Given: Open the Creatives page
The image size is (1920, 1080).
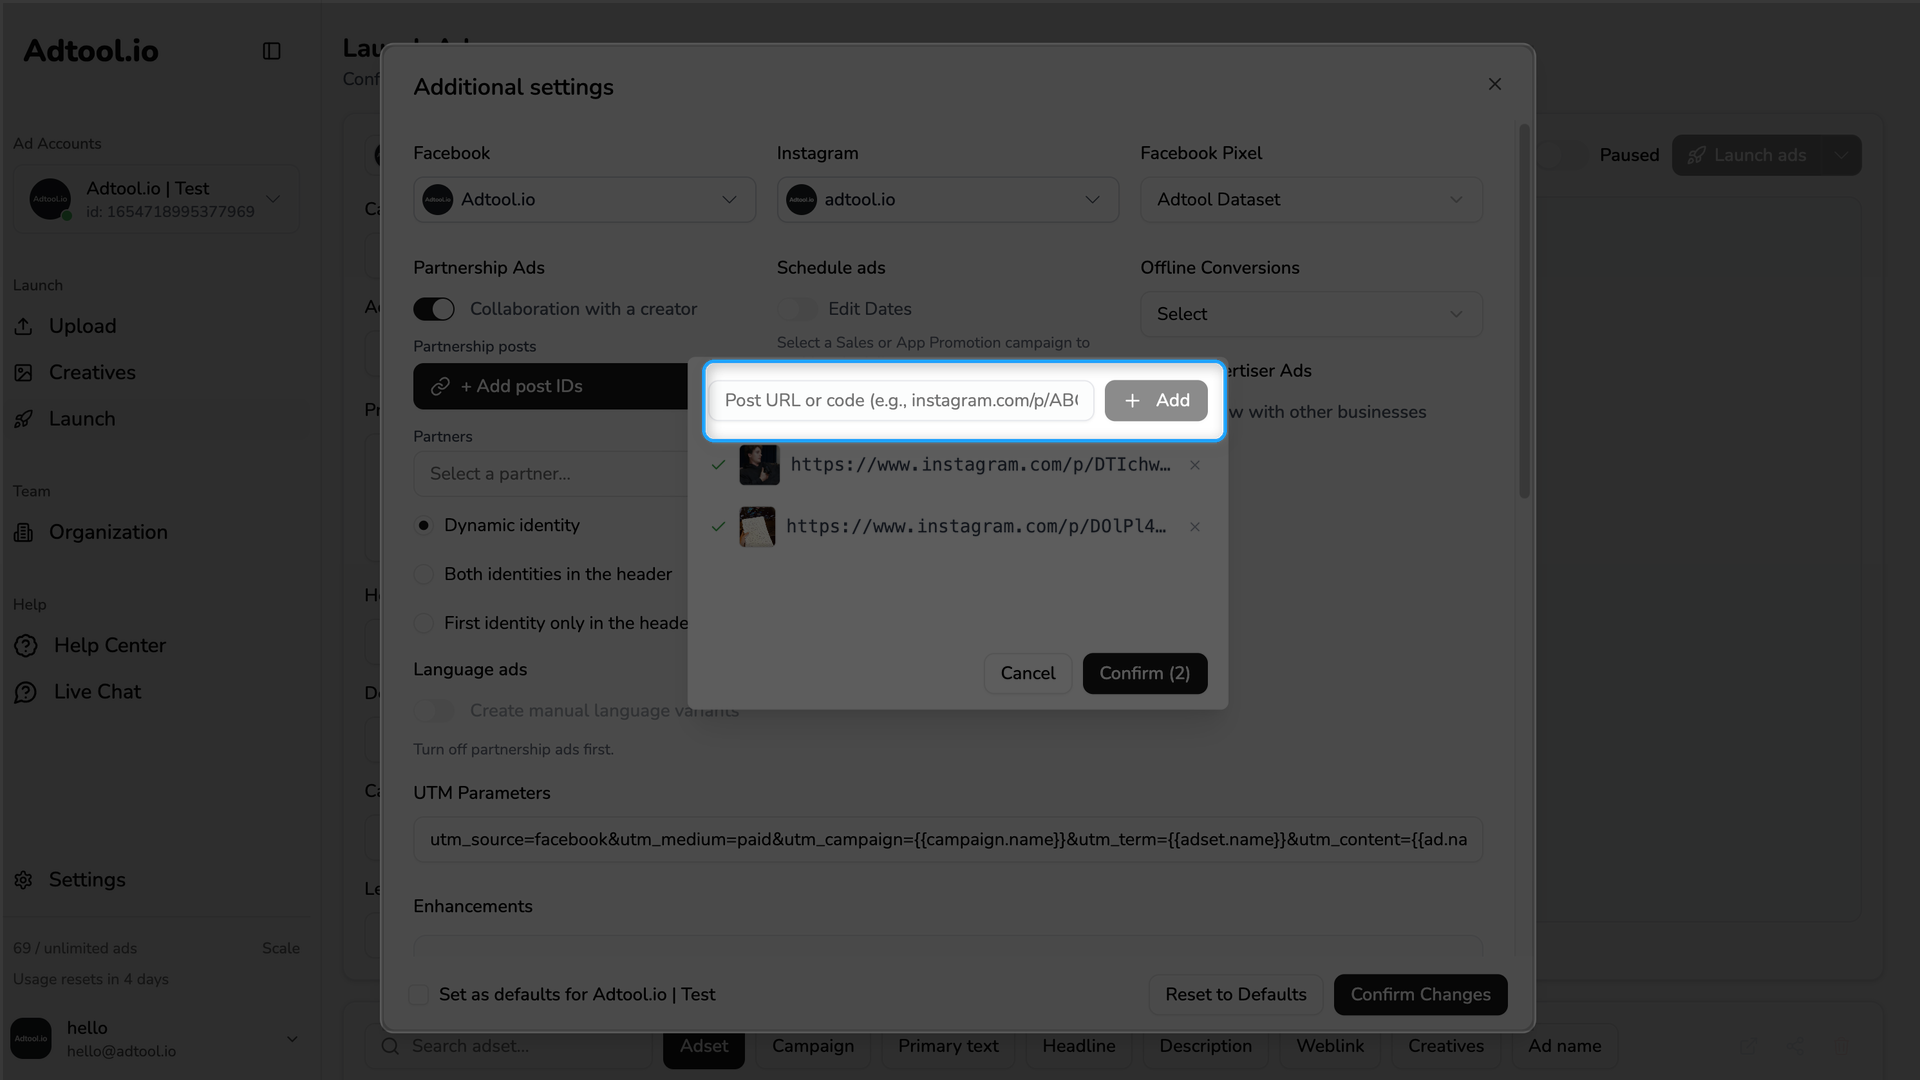Looking at the screenshot, I should click(x=92, y=372).
